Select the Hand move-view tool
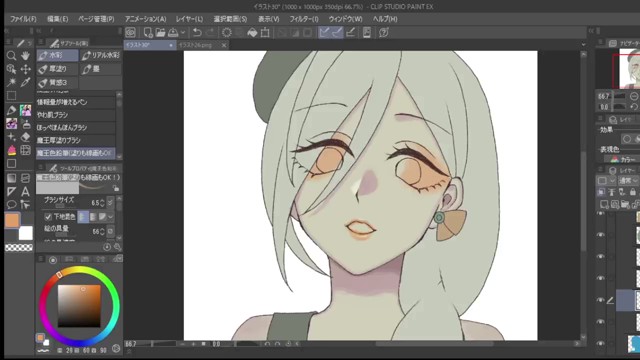This screenshot has width=640, height=360. click(25, 56)
